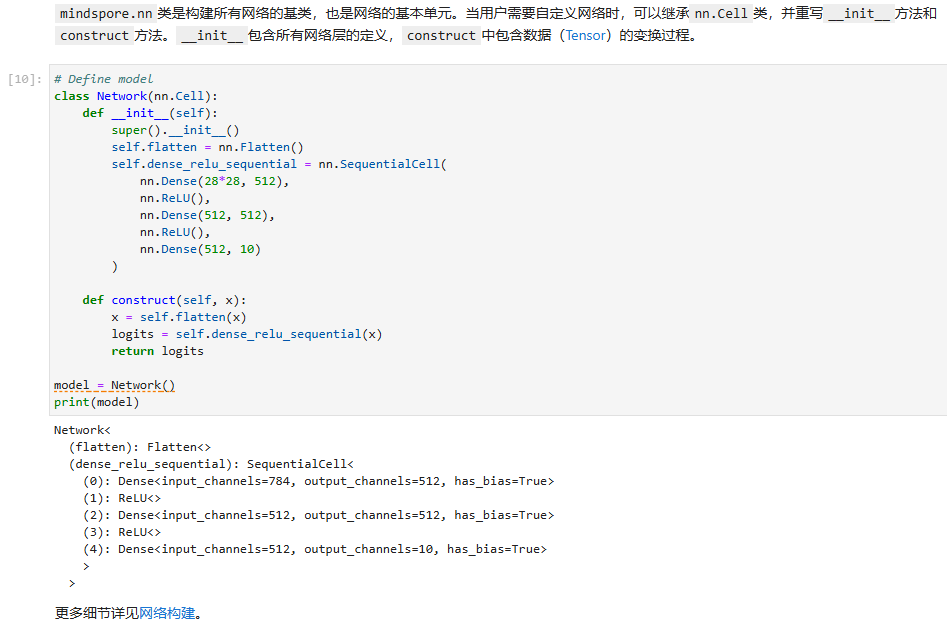Click 'def __init__(self):' line
947x630 pixels.
click(150, 113)
